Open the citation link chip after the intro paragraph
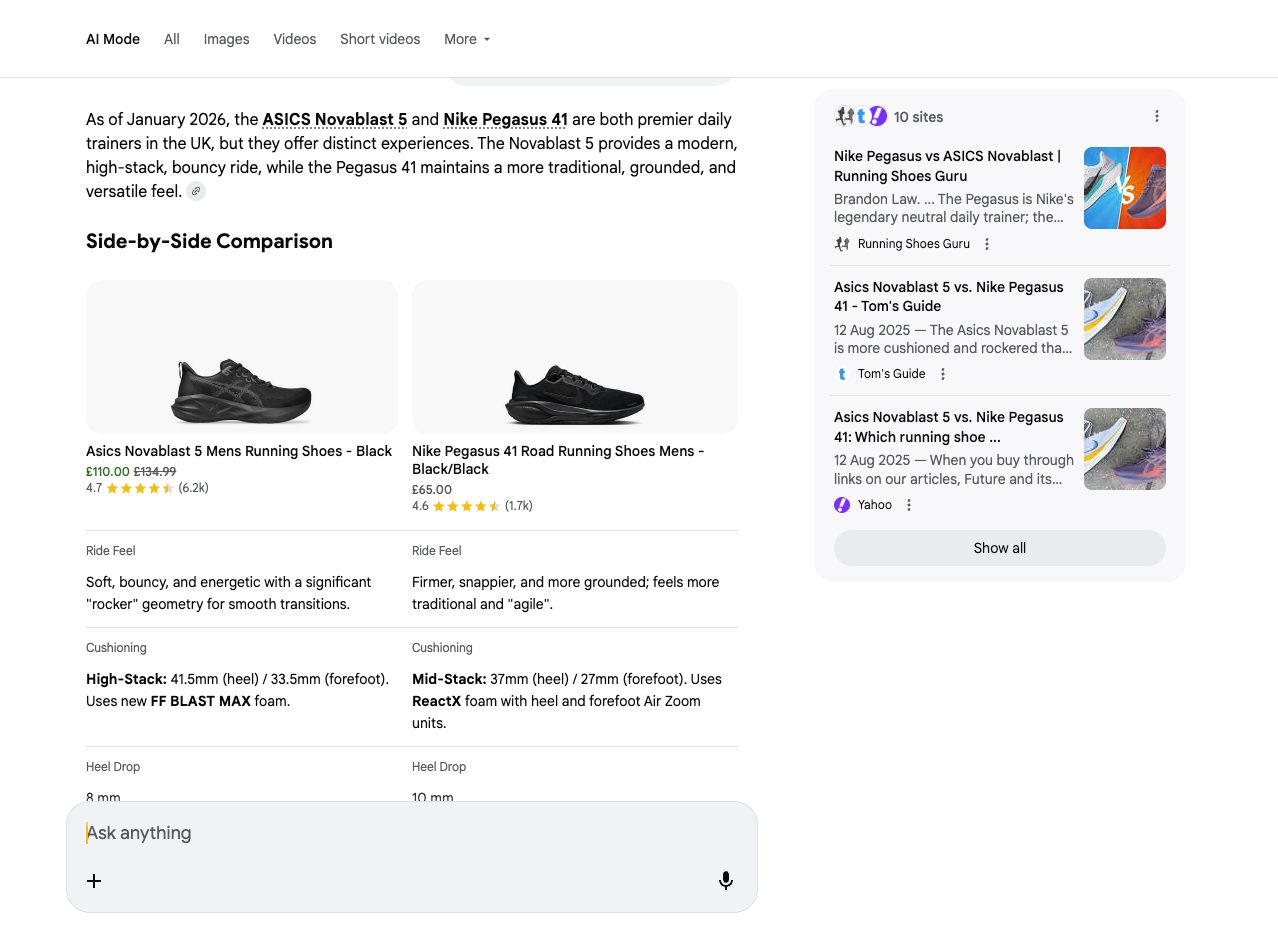 pos(196,191)
